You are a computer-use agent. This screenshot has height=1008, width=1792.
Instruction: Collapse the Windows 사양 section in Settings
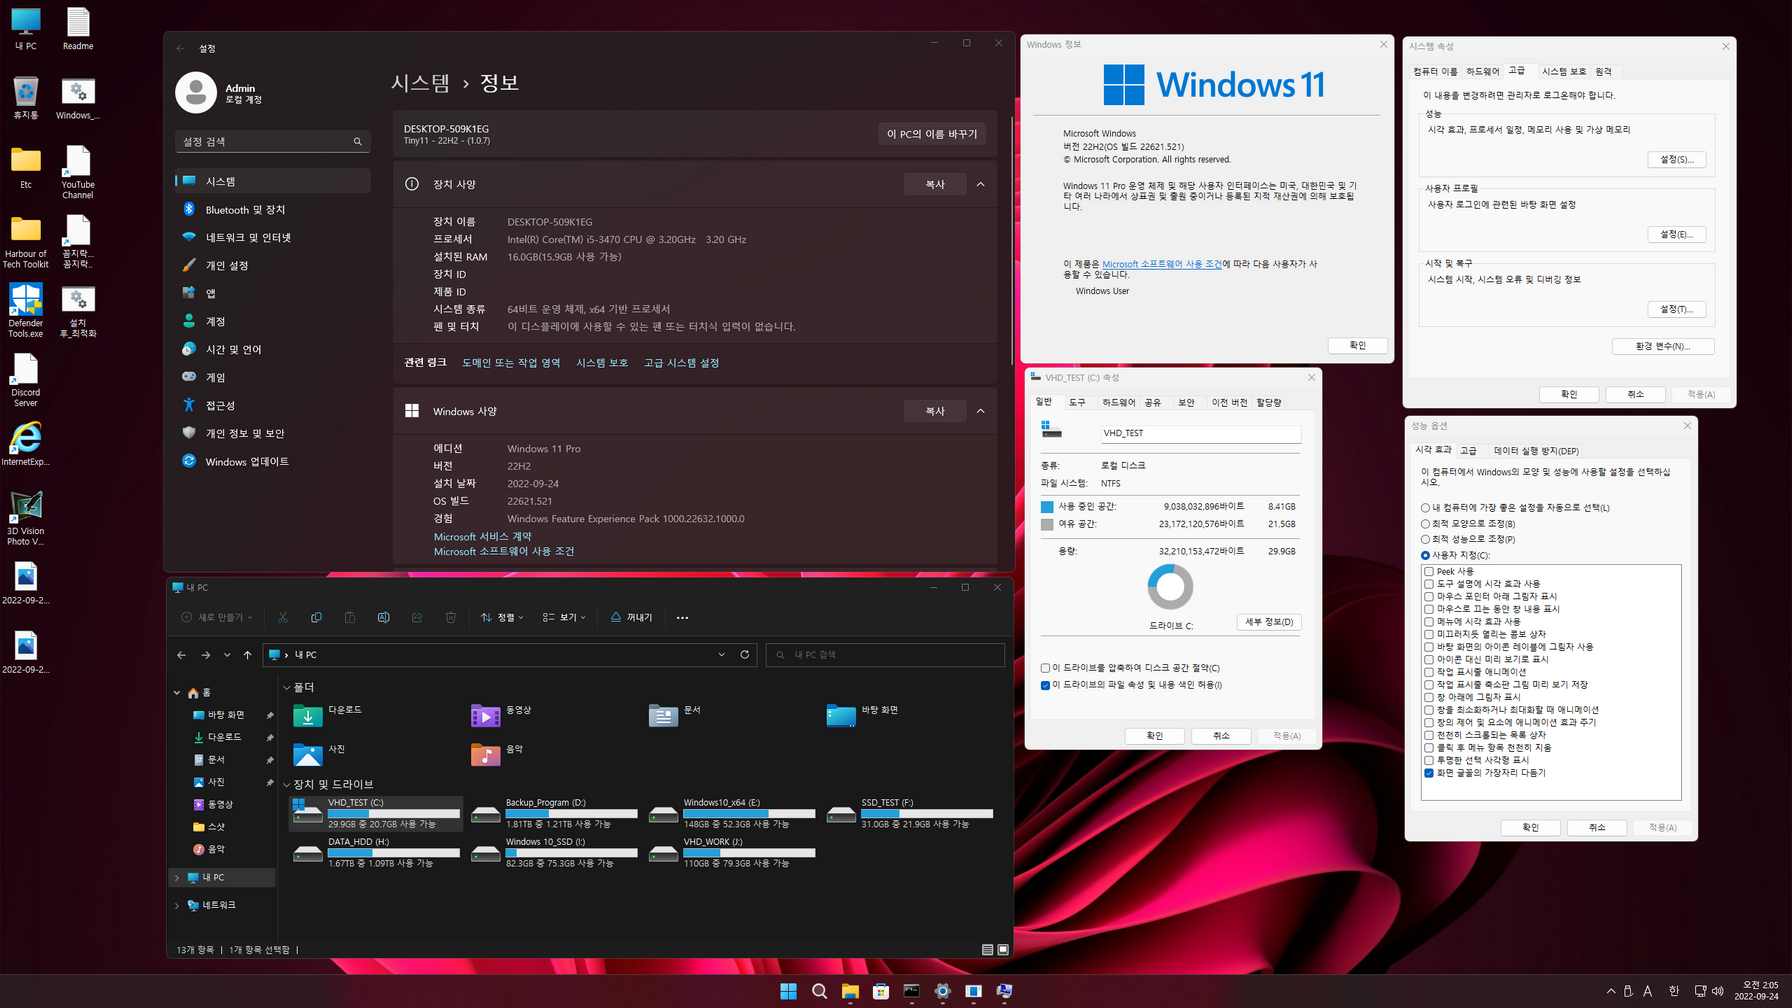click(980, 411)
